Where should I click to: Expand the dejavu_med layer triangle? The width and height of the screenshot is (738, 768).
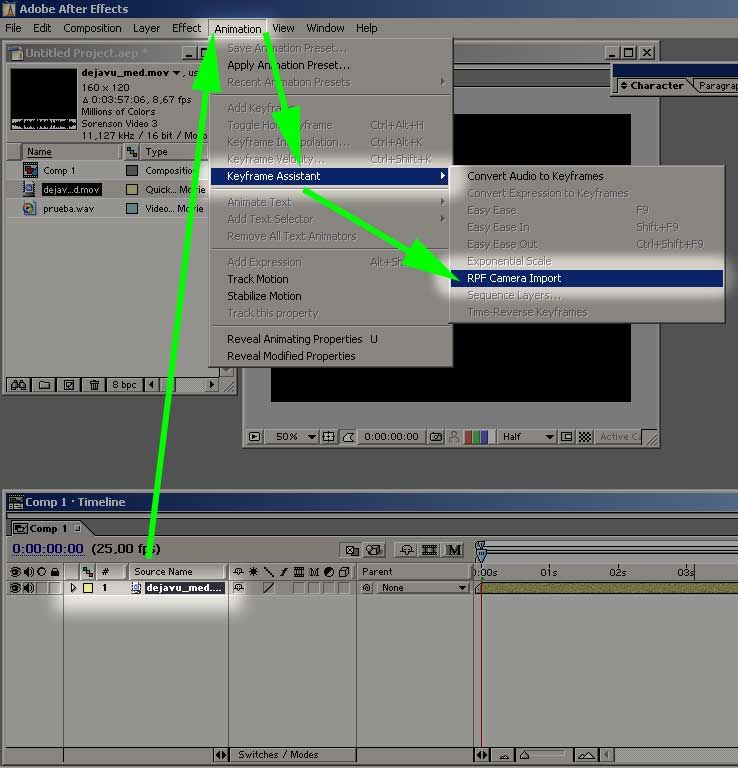73,588
